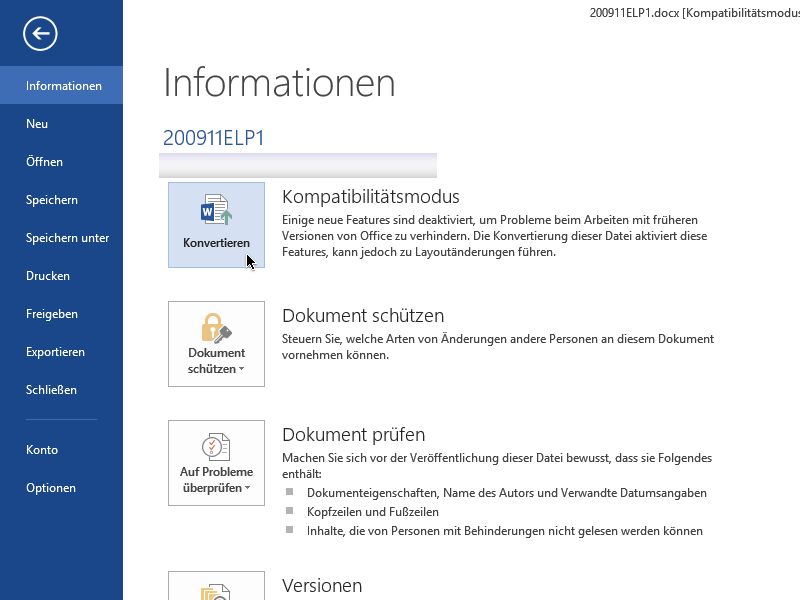
Task: Select Exportieren in the sidebar
Action: 61,352
